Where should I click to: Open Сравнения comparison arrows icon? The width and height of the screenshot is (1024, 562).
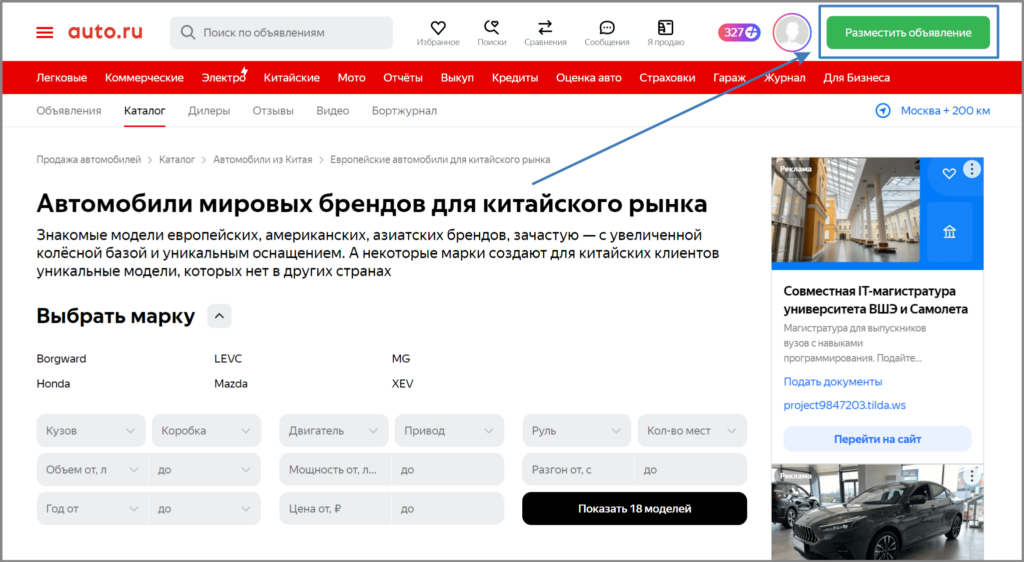point(545,28)
